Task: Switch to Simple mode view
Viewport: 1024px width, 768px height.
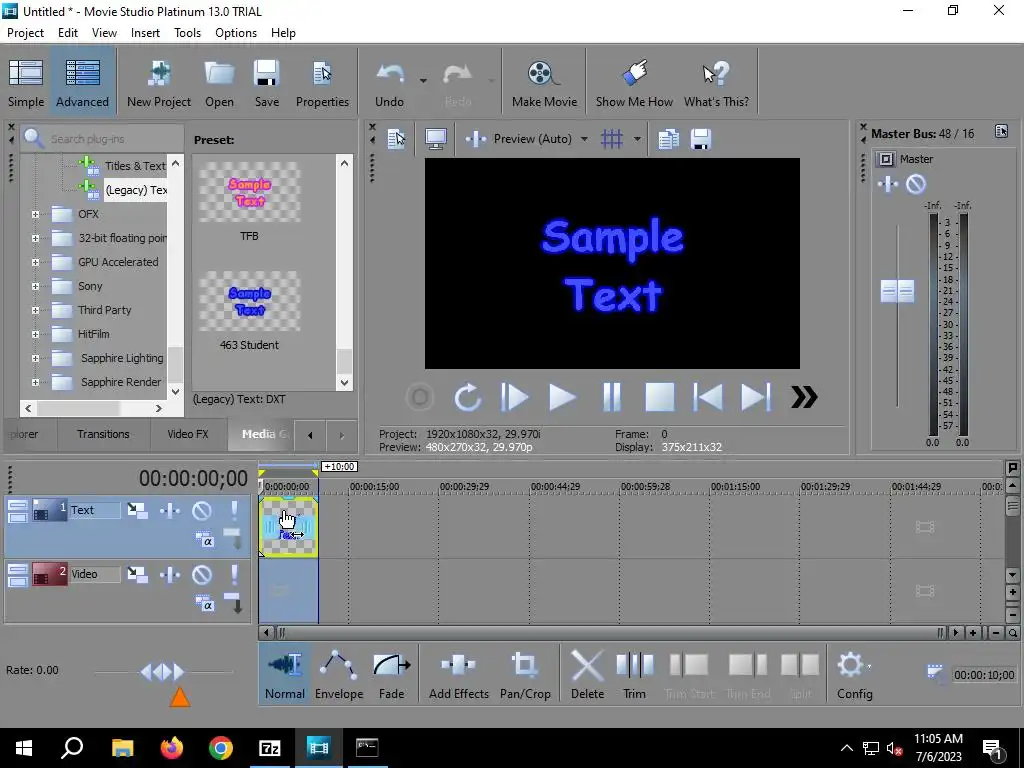Action: (26, 83)
